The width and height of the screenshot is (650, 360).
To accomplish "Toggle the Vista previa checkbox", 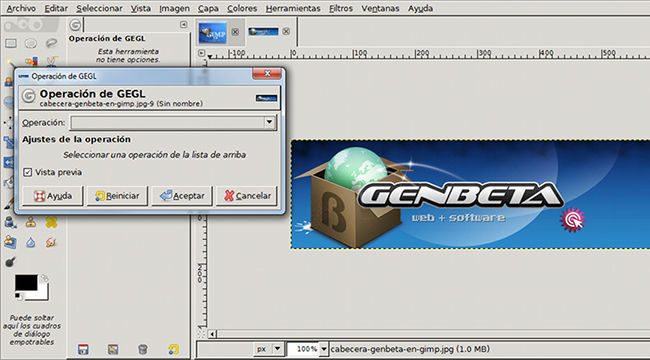I will pyautogui.click(x=28, y=172).
